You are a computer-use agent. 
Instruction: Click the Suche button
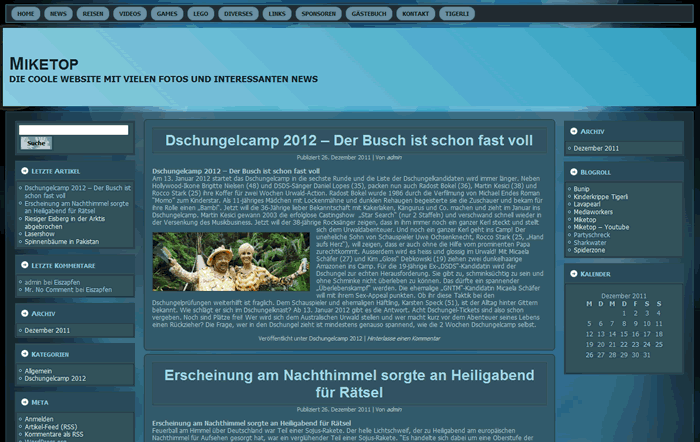coord(36,143)
